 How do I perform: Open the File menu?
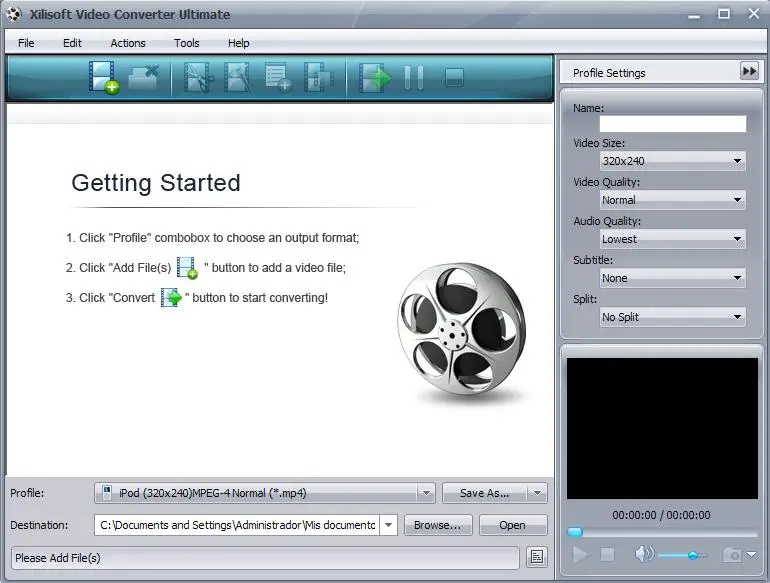click(26, 43)
